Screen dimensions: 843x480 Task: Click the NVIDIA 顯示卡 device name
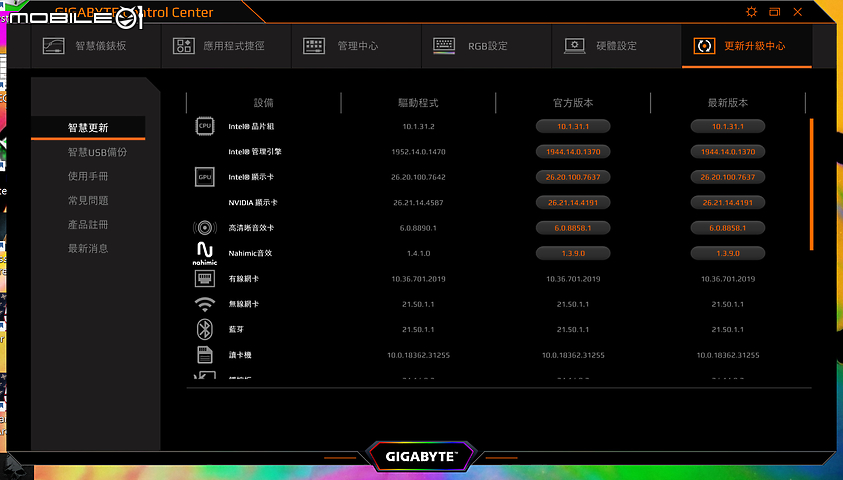point(253,203)
